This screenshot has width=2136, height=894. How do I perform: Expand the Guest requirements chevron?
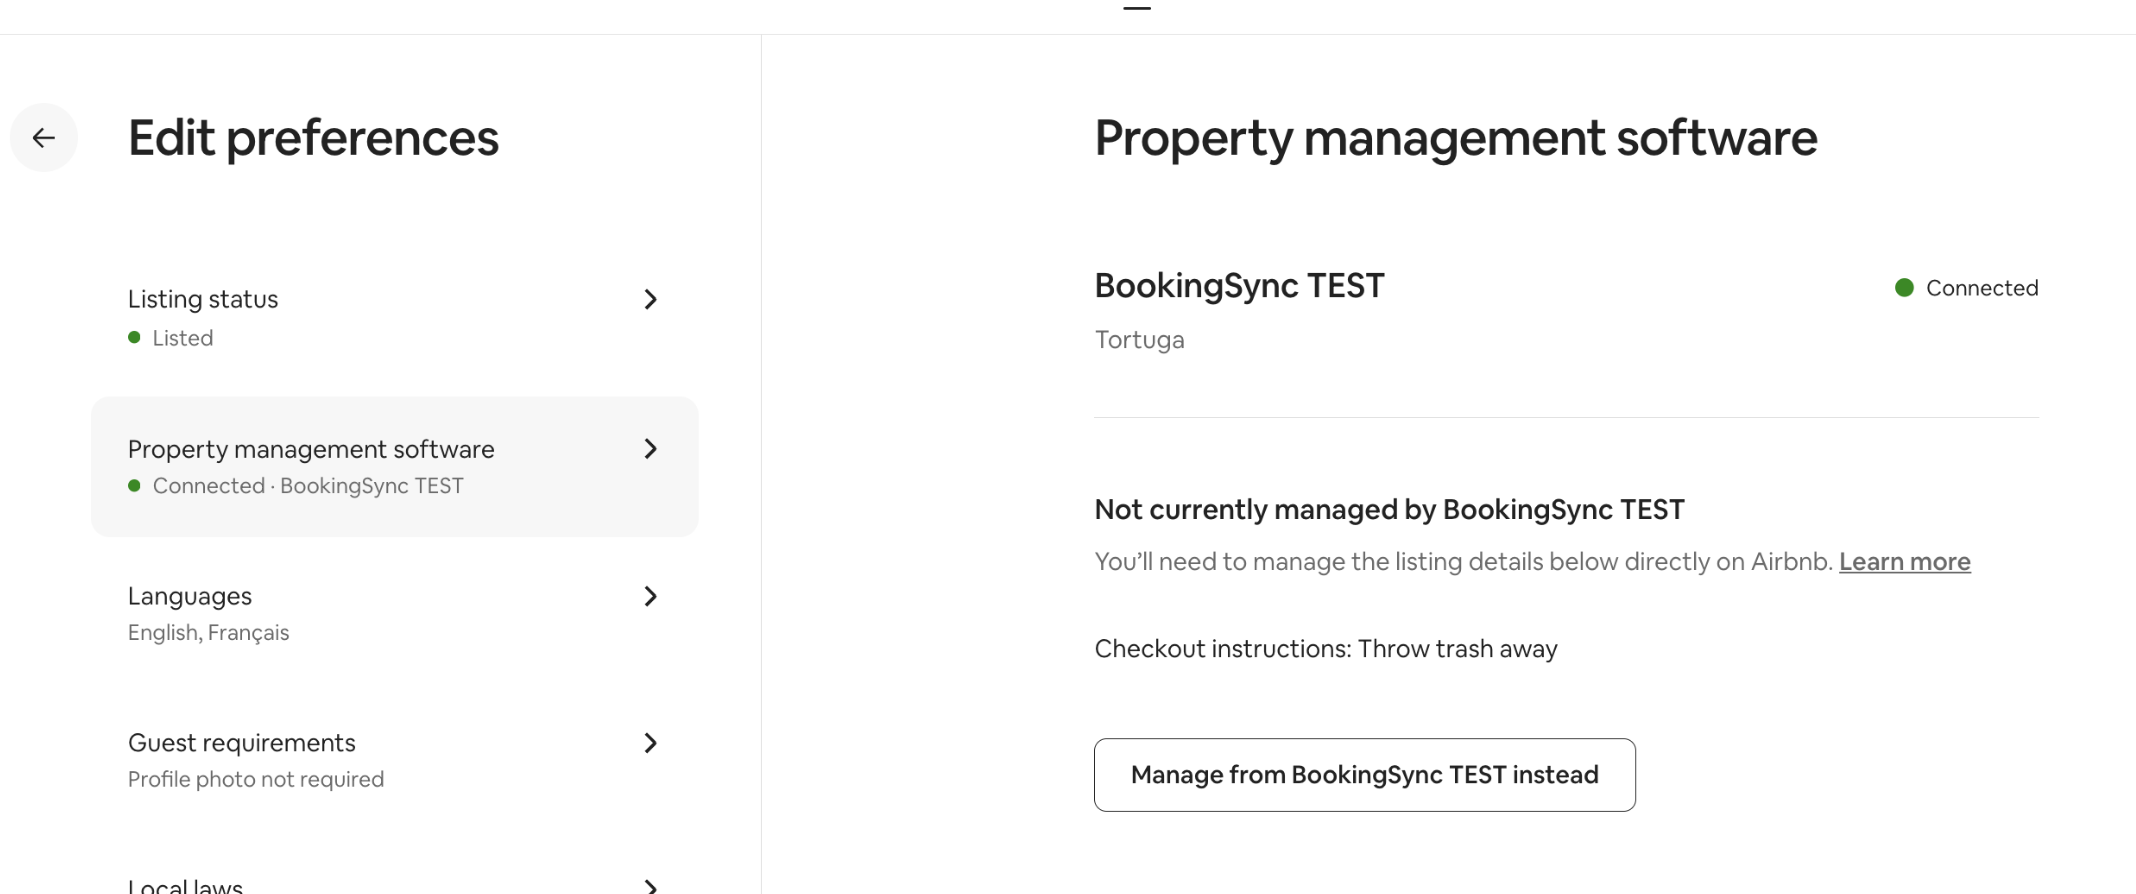650,743
